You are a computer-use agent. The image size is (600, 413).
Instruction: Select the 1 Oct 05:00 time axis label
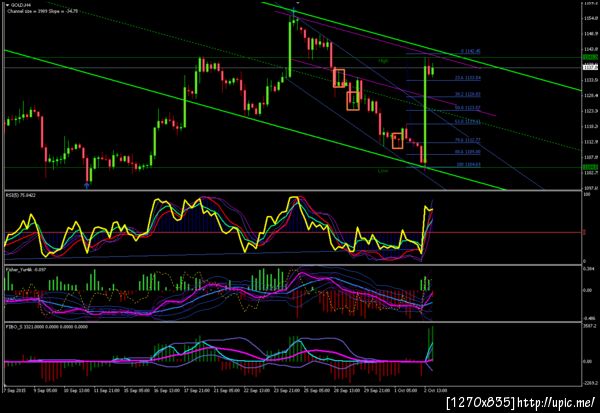tap(407, 391)
